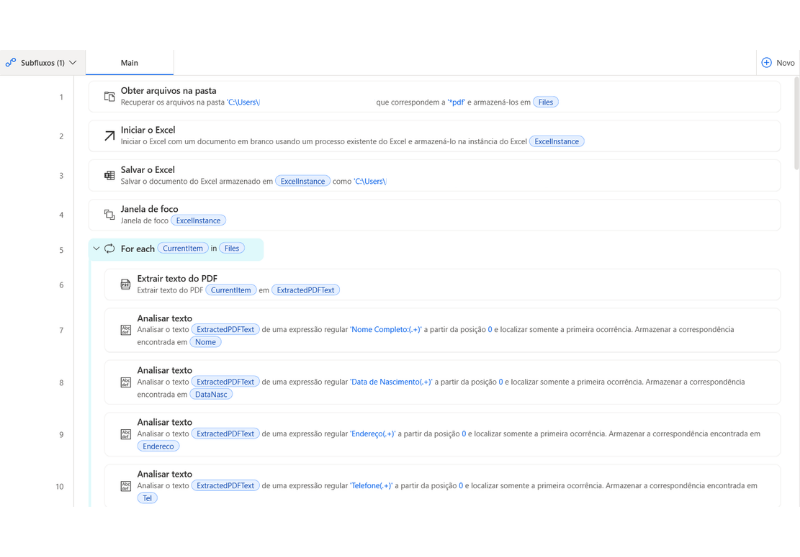The height and width of the screenshot is (557, 800).
Task: Click the 'Endereço(.+)' regex text
Action: [x=372, y=434]
